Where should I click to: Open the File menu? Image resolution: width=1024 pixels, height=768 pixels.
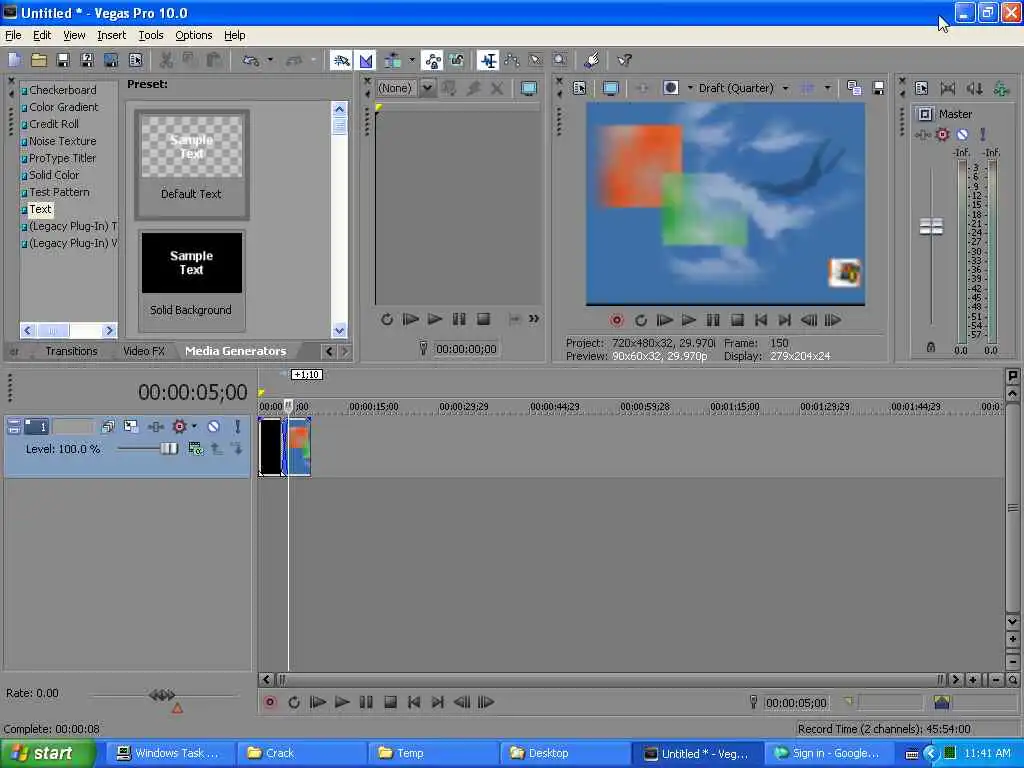pos(13,35)
